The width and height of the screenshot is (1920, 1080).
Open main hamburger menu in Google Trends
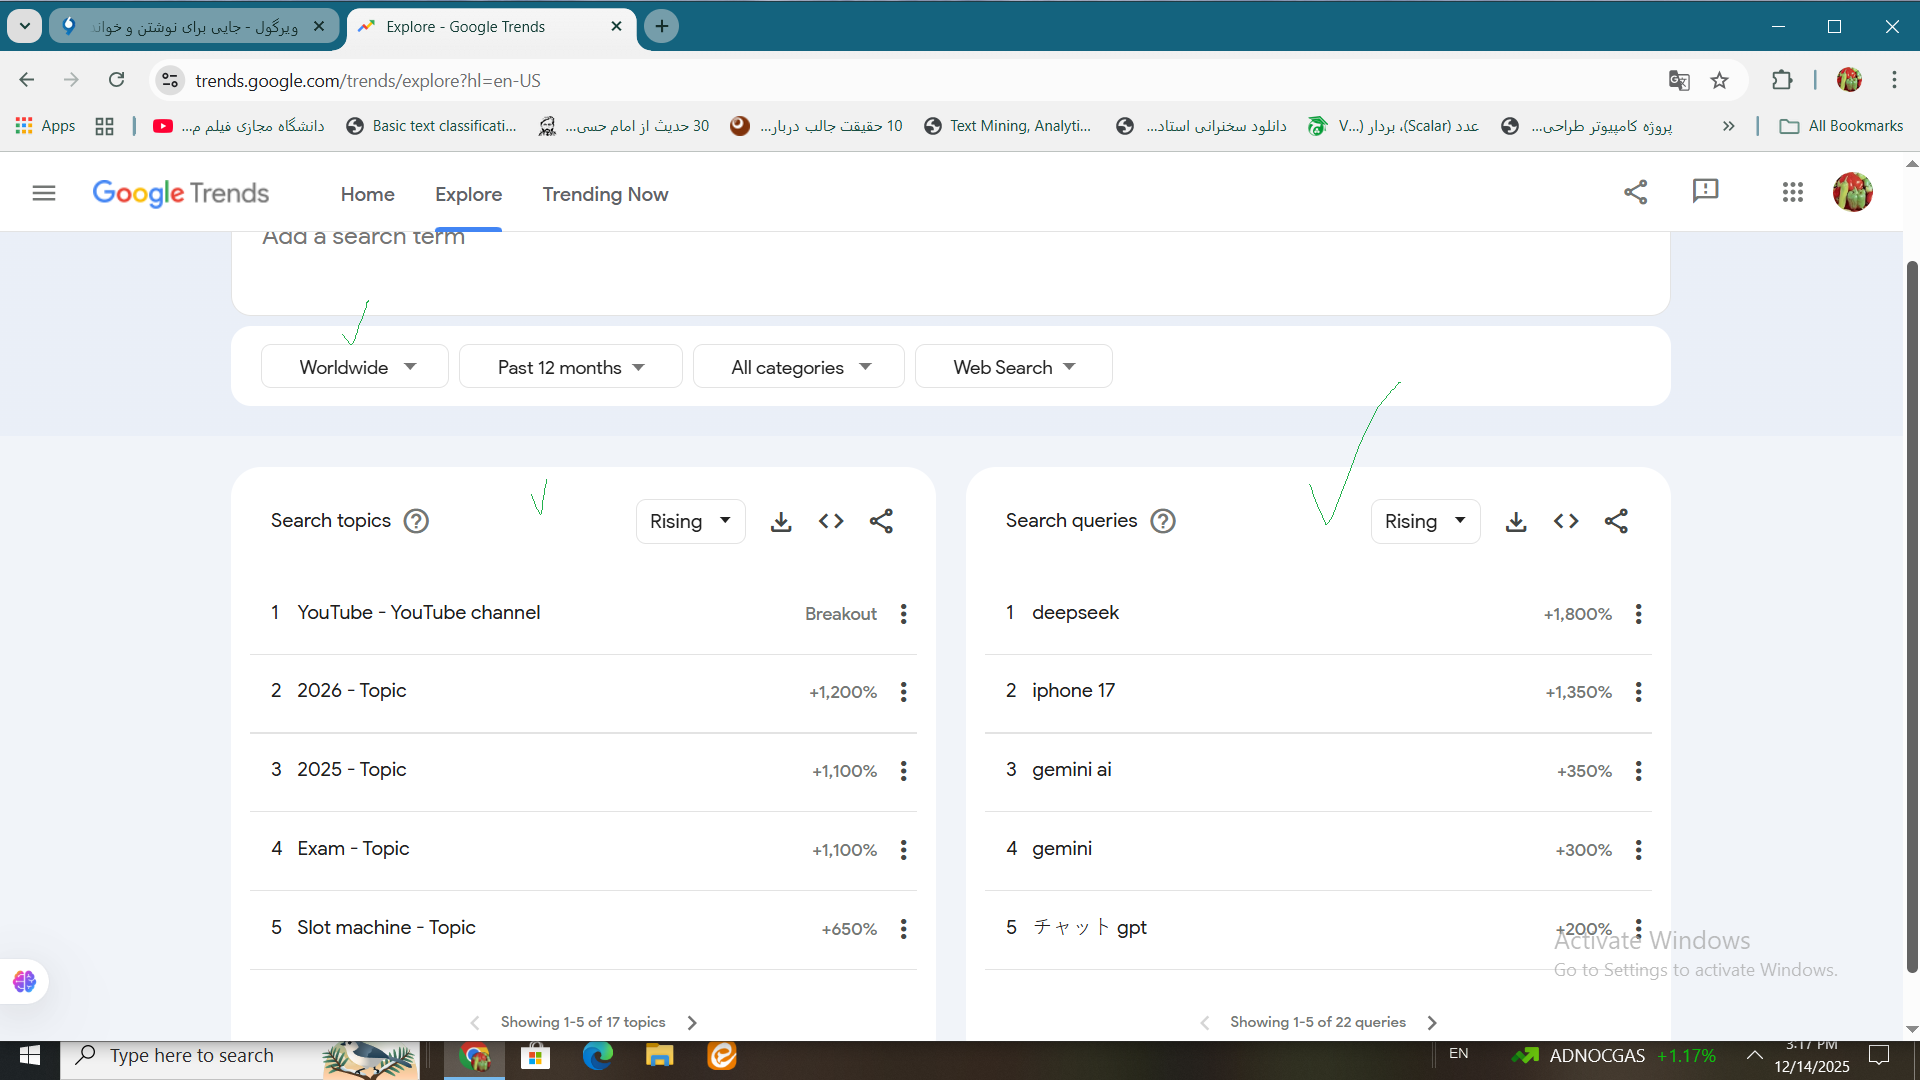coord(44,193)
